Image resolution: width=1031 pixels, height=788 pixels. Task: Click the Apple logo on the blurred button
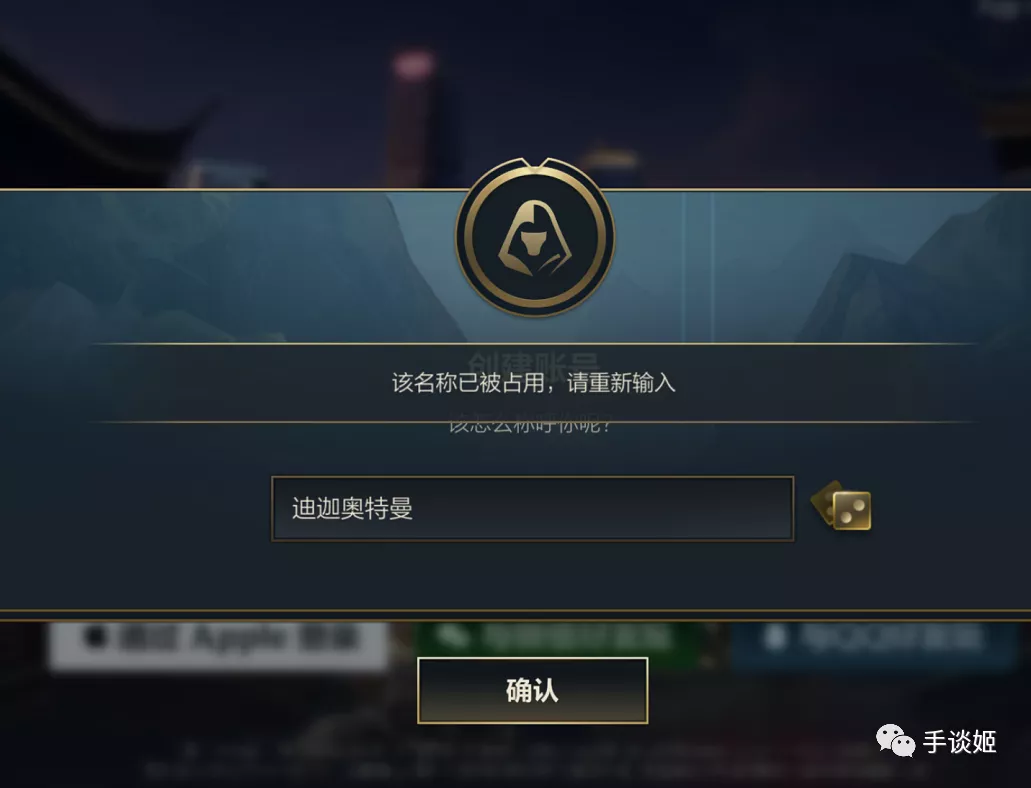tap(97, 637)
